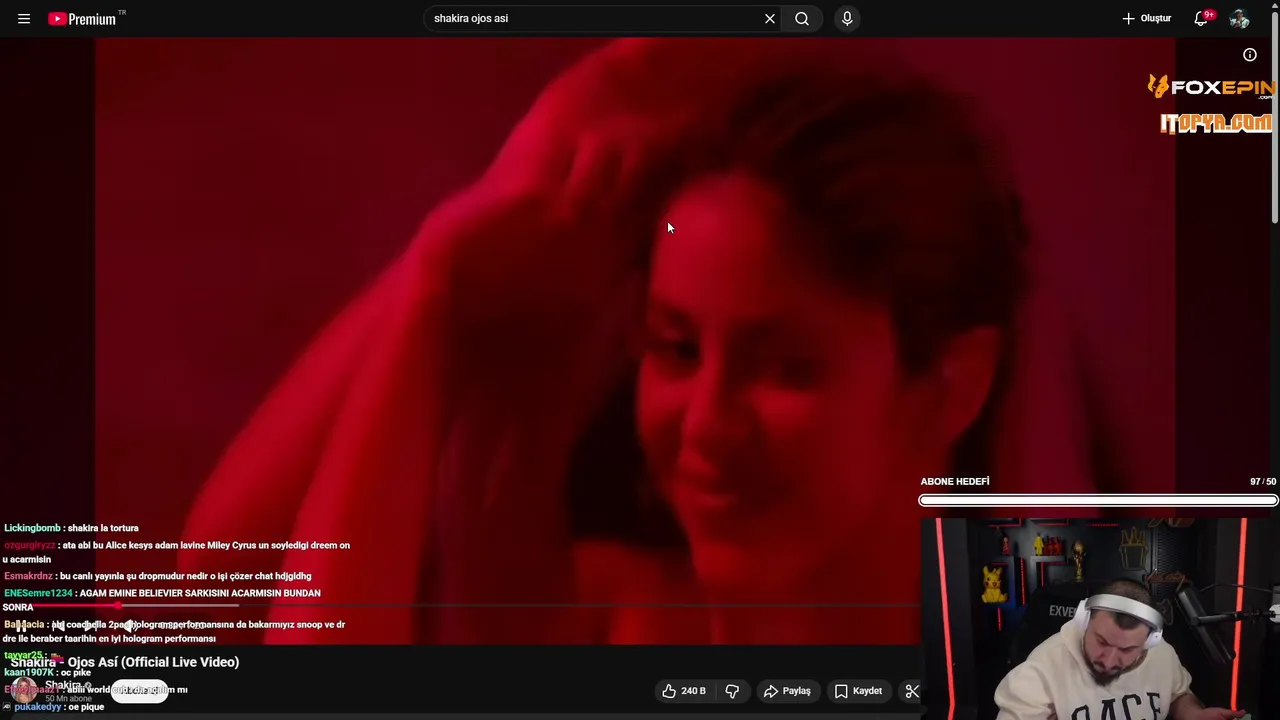1280x720 pixels.
Task: Share the video via Paylaş
Action: point(787,691)
